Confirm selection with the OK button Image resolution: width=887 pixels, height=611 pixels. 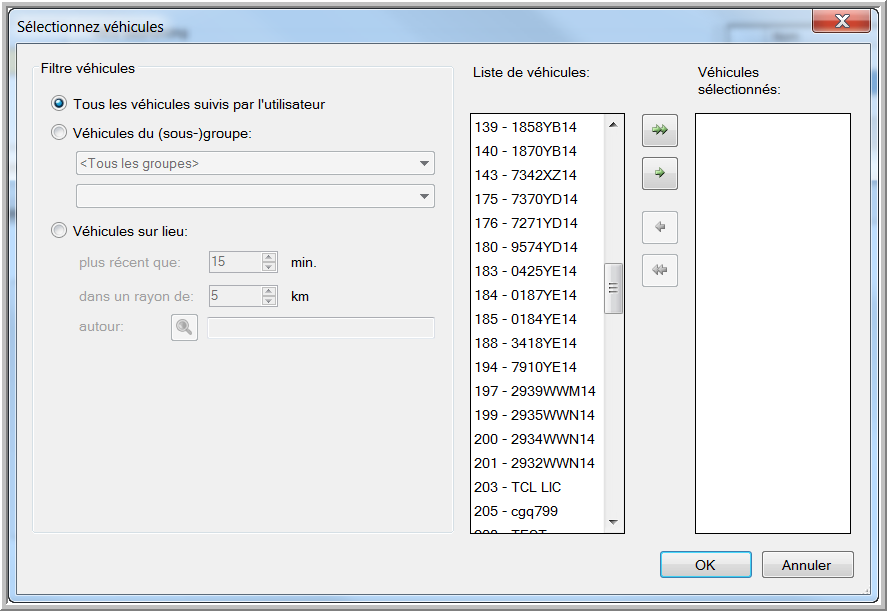(x=705, y=565)
